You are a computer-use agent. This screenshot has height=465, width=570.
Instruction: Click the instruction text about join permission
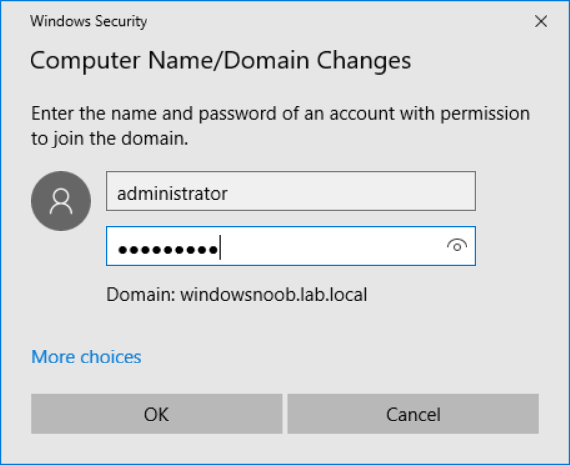coord(280,126)
